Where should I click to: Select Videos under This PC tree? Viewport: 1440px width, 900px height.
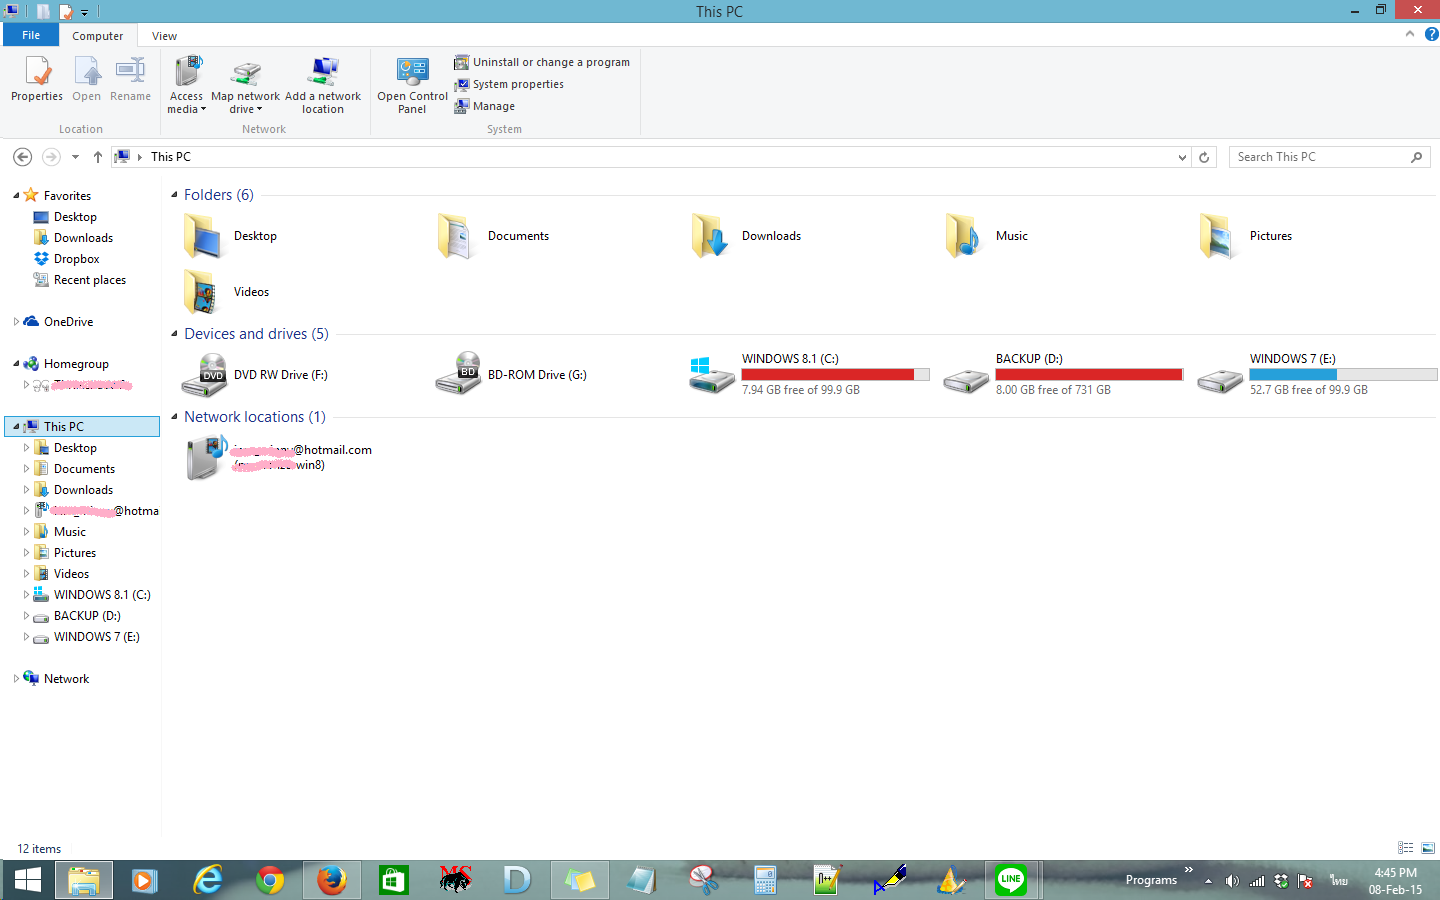62,574
